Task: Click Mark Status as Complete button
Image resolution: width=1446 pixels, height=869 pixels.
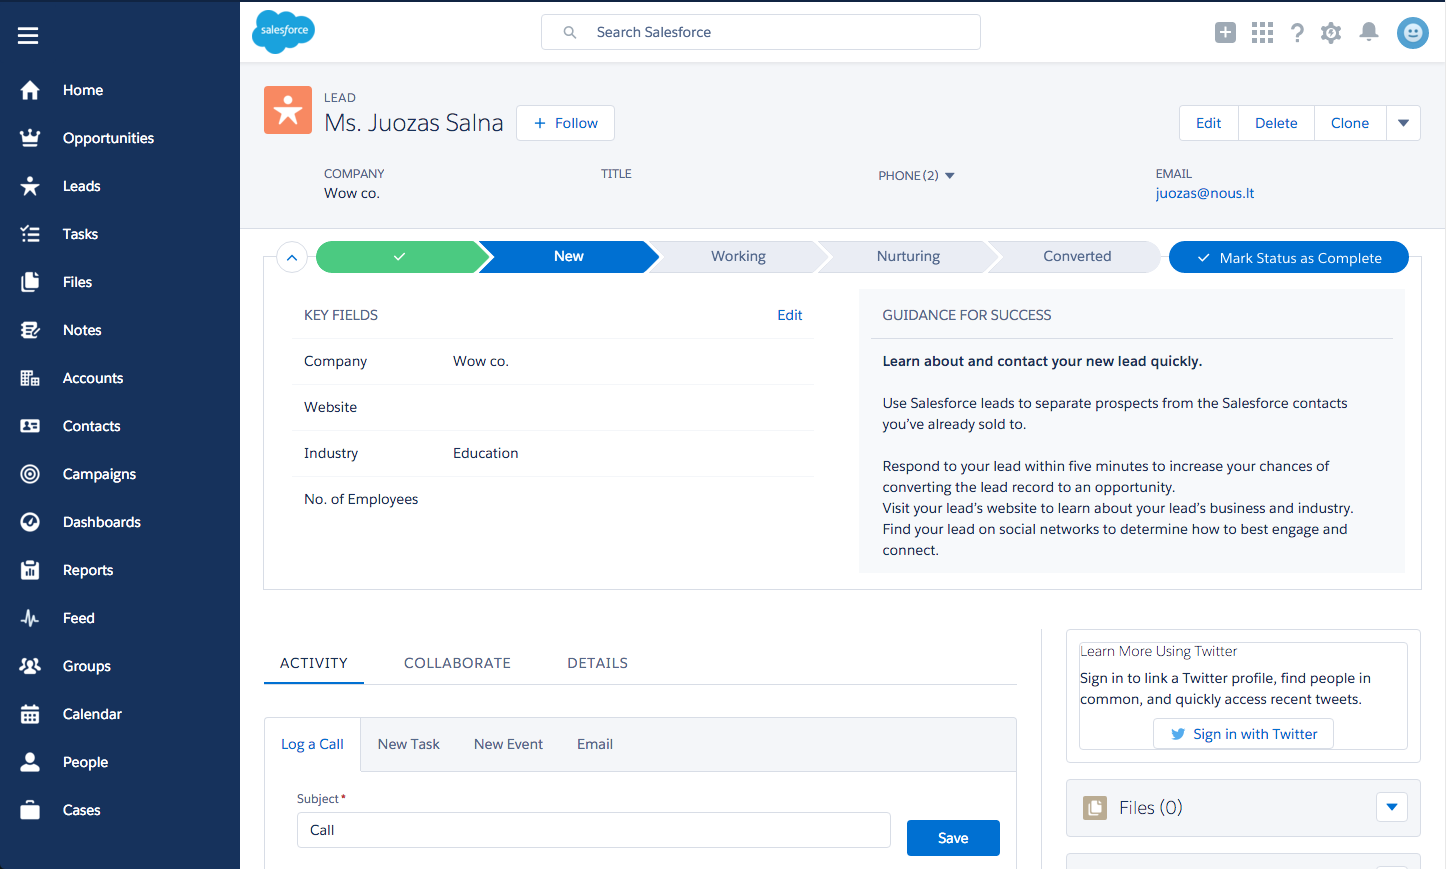Action: pyautogui.click(x=1289, y=258)
